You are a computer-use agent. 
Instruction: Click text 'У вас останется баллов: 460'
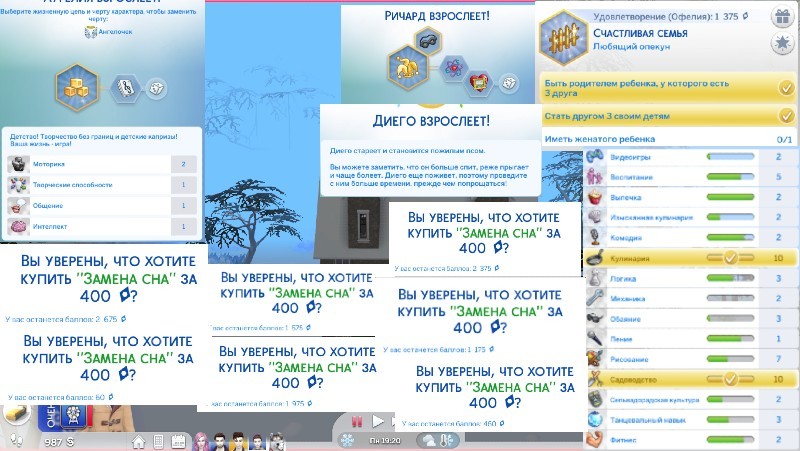453,423
